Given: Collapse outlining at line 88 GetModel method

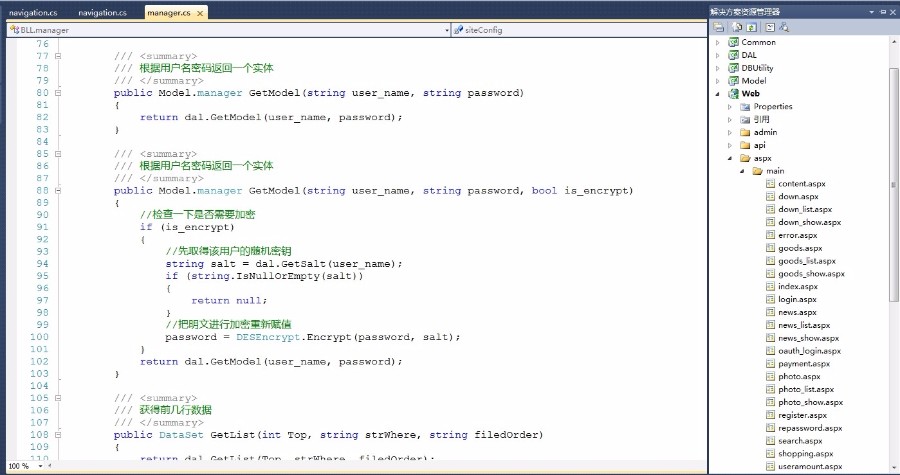Looking at the screenshot, I should click(57, 190).
